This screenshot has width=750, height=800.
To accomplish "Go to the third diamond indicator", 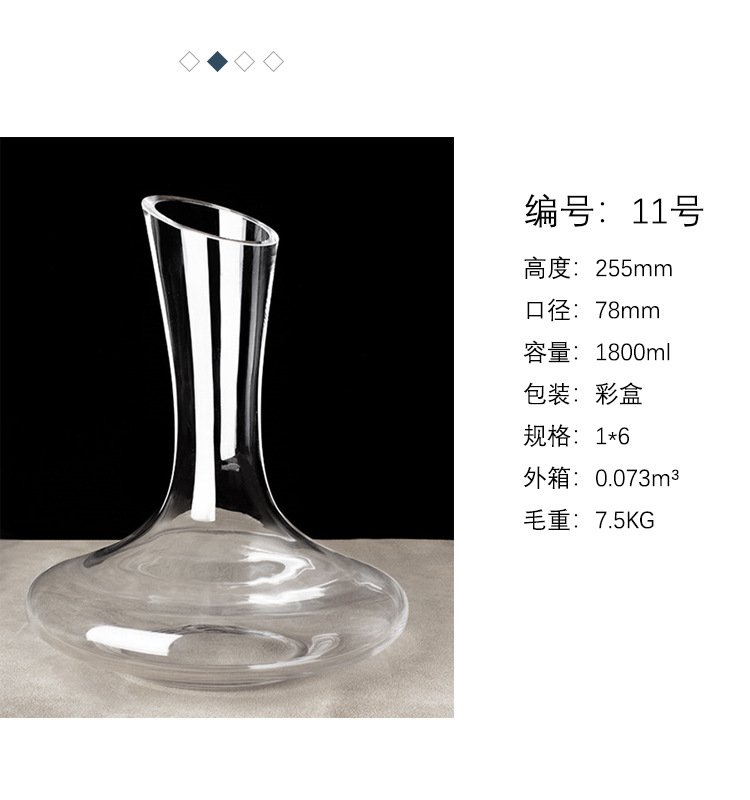I will click(x=245, y=61).
